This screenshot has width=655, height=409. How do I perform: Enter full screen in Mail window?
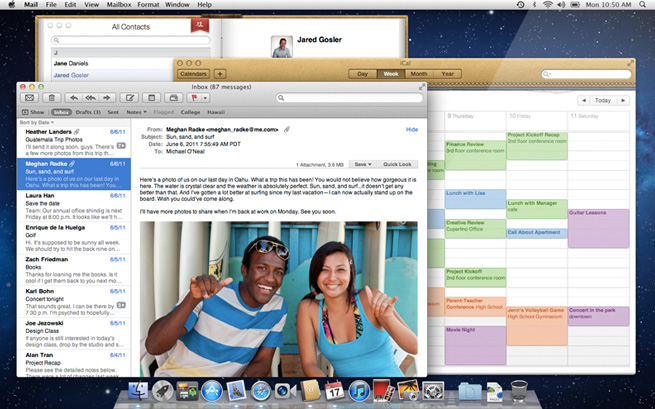[x=422, y=86]
